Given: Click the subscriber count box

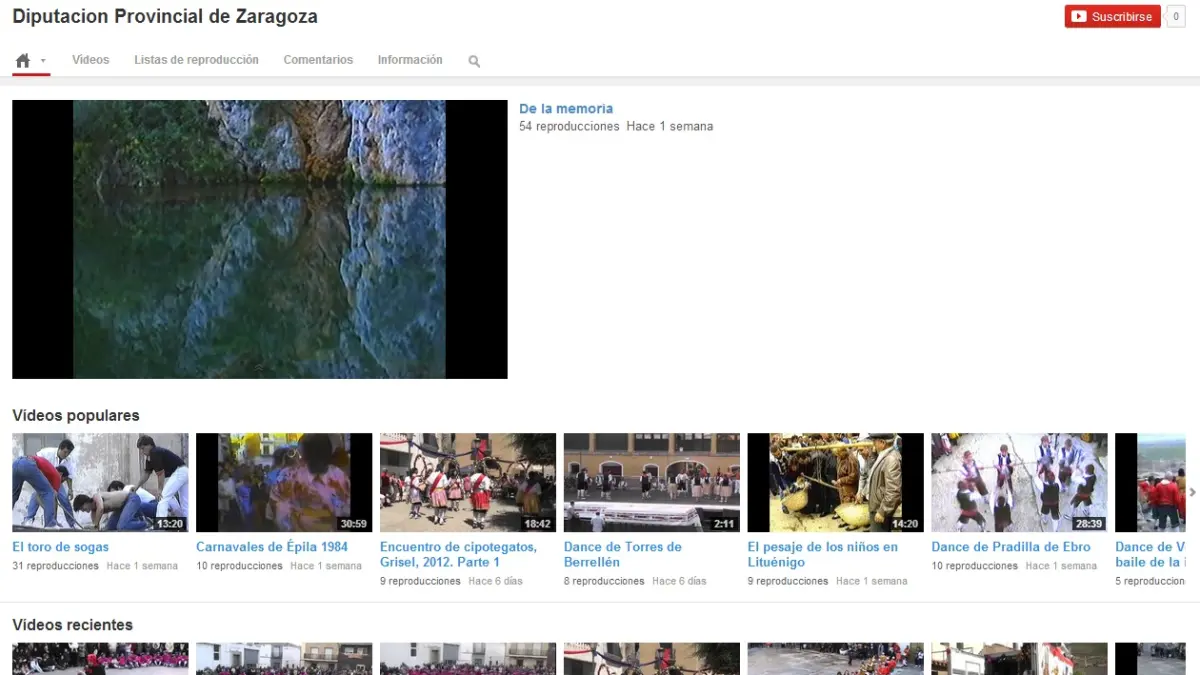Looking at the screenshot, I should point(1176,16).
